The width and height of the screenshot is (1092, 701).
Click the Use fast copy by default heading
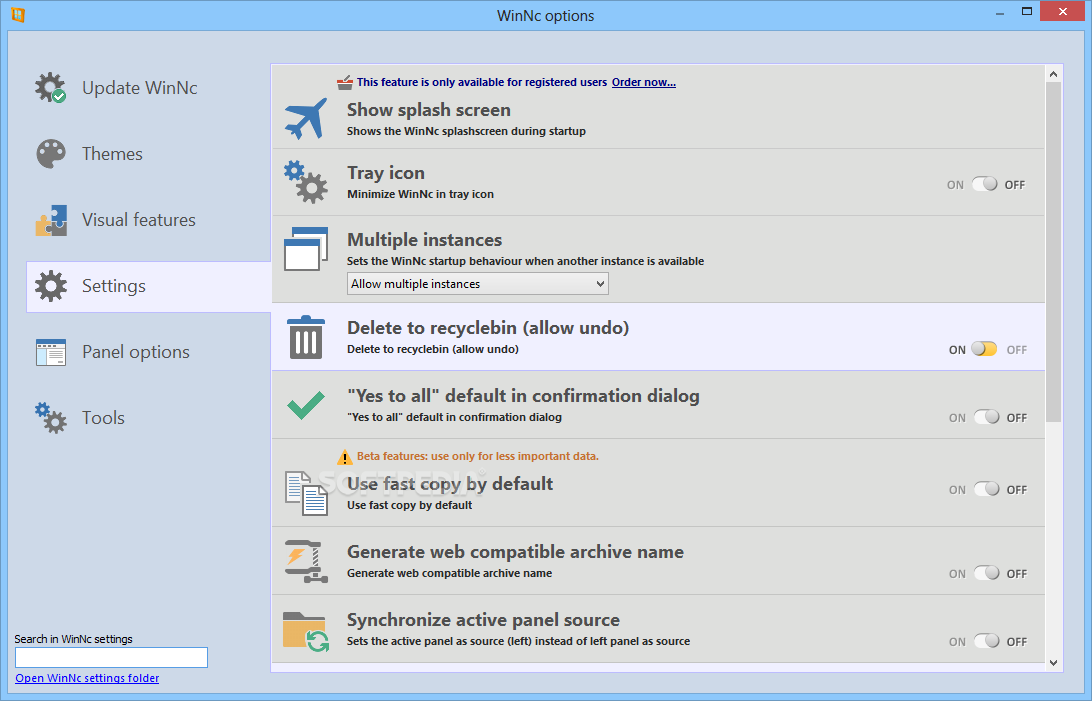pyautogui.click(x=450, y=484)
